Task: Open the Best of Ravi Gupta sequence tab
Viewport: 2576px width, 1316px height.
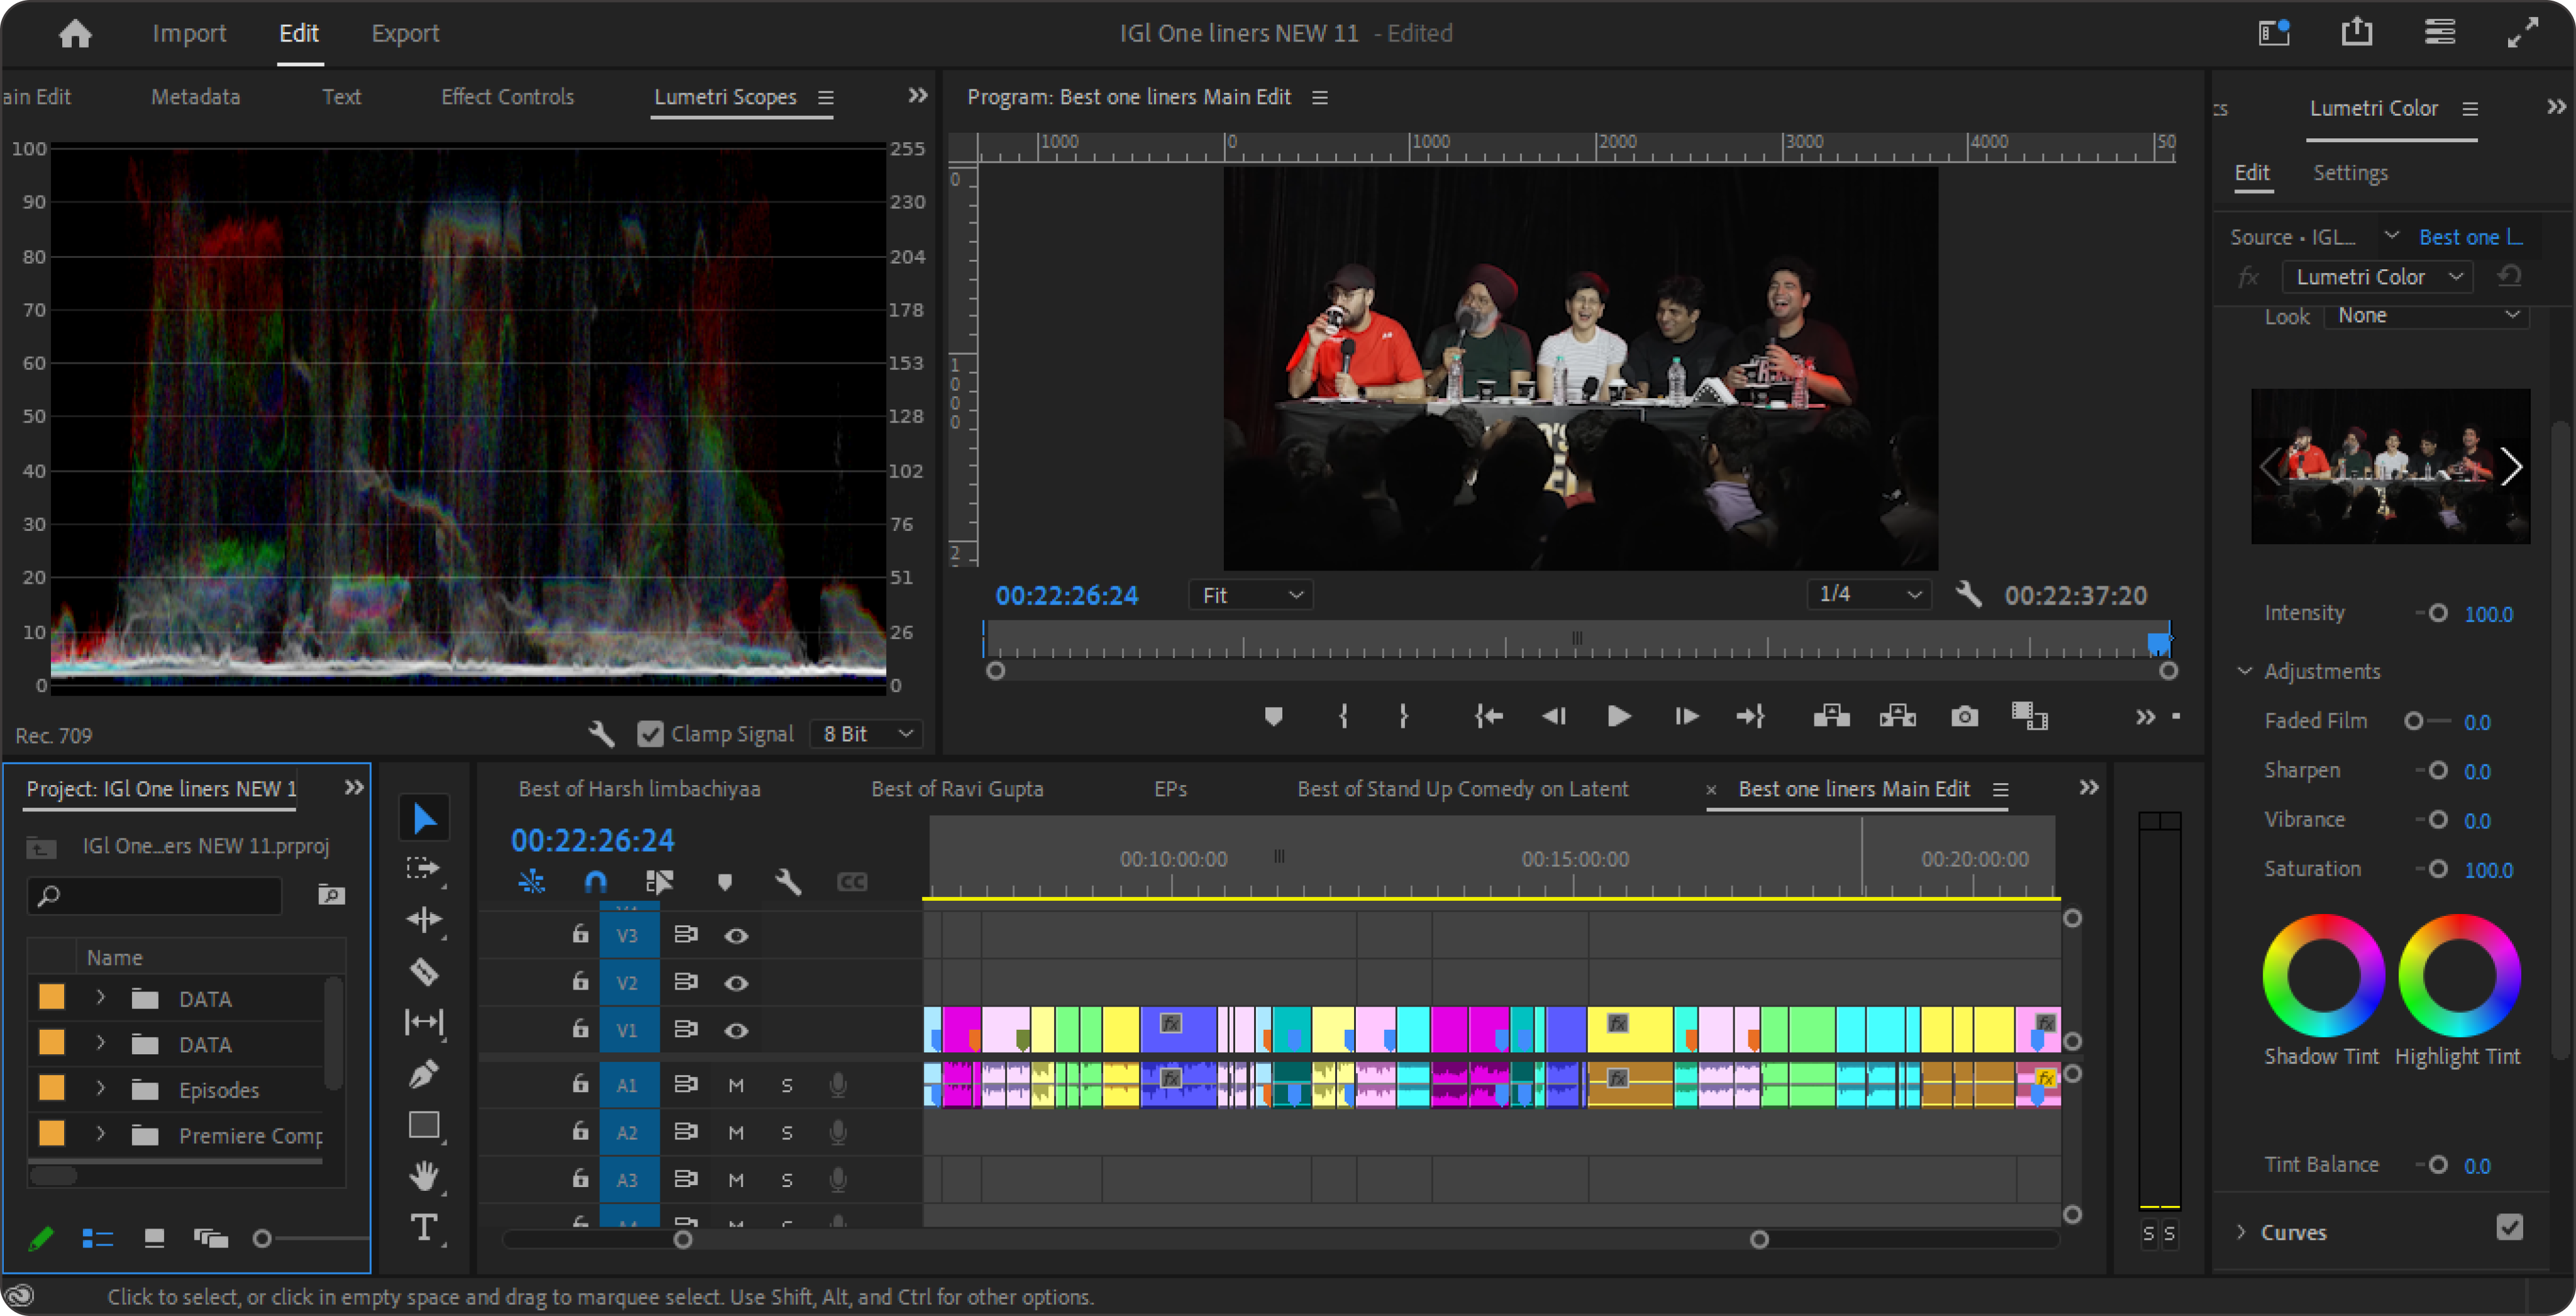Action: [957, 789]
